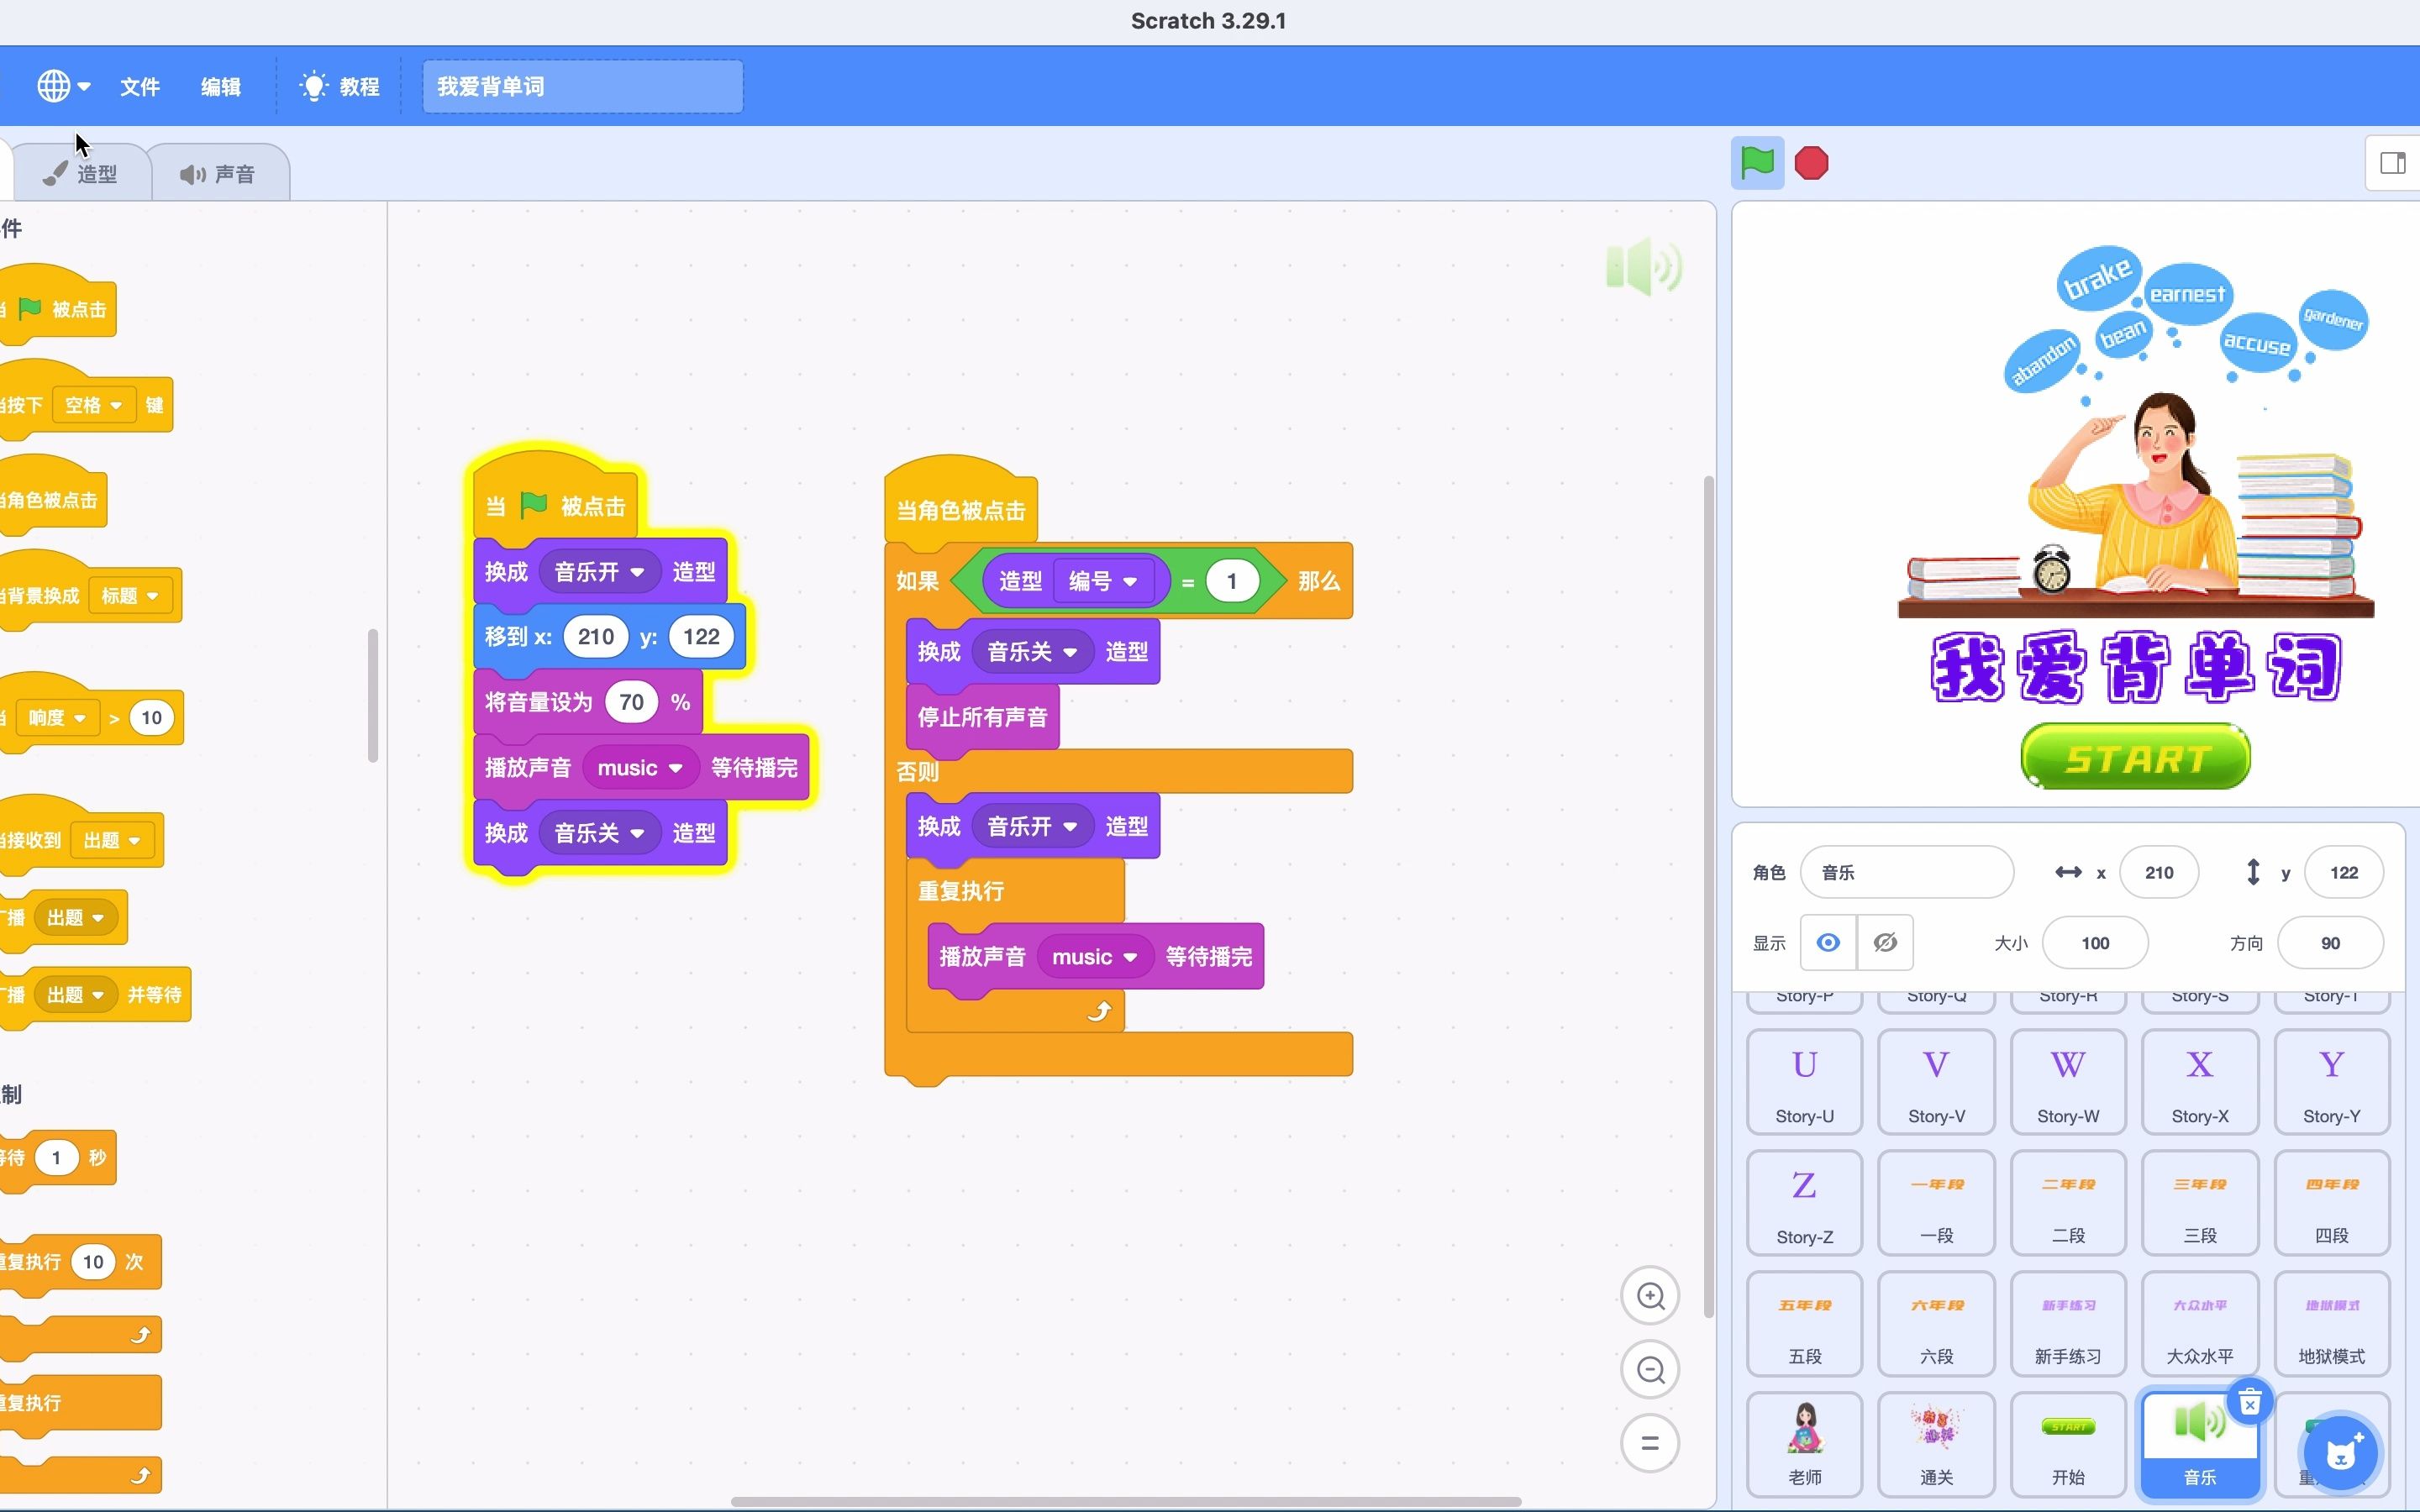Select the Story-Y sprite
This screenshot has height=1512, width=2420.
(2332, 1081)
